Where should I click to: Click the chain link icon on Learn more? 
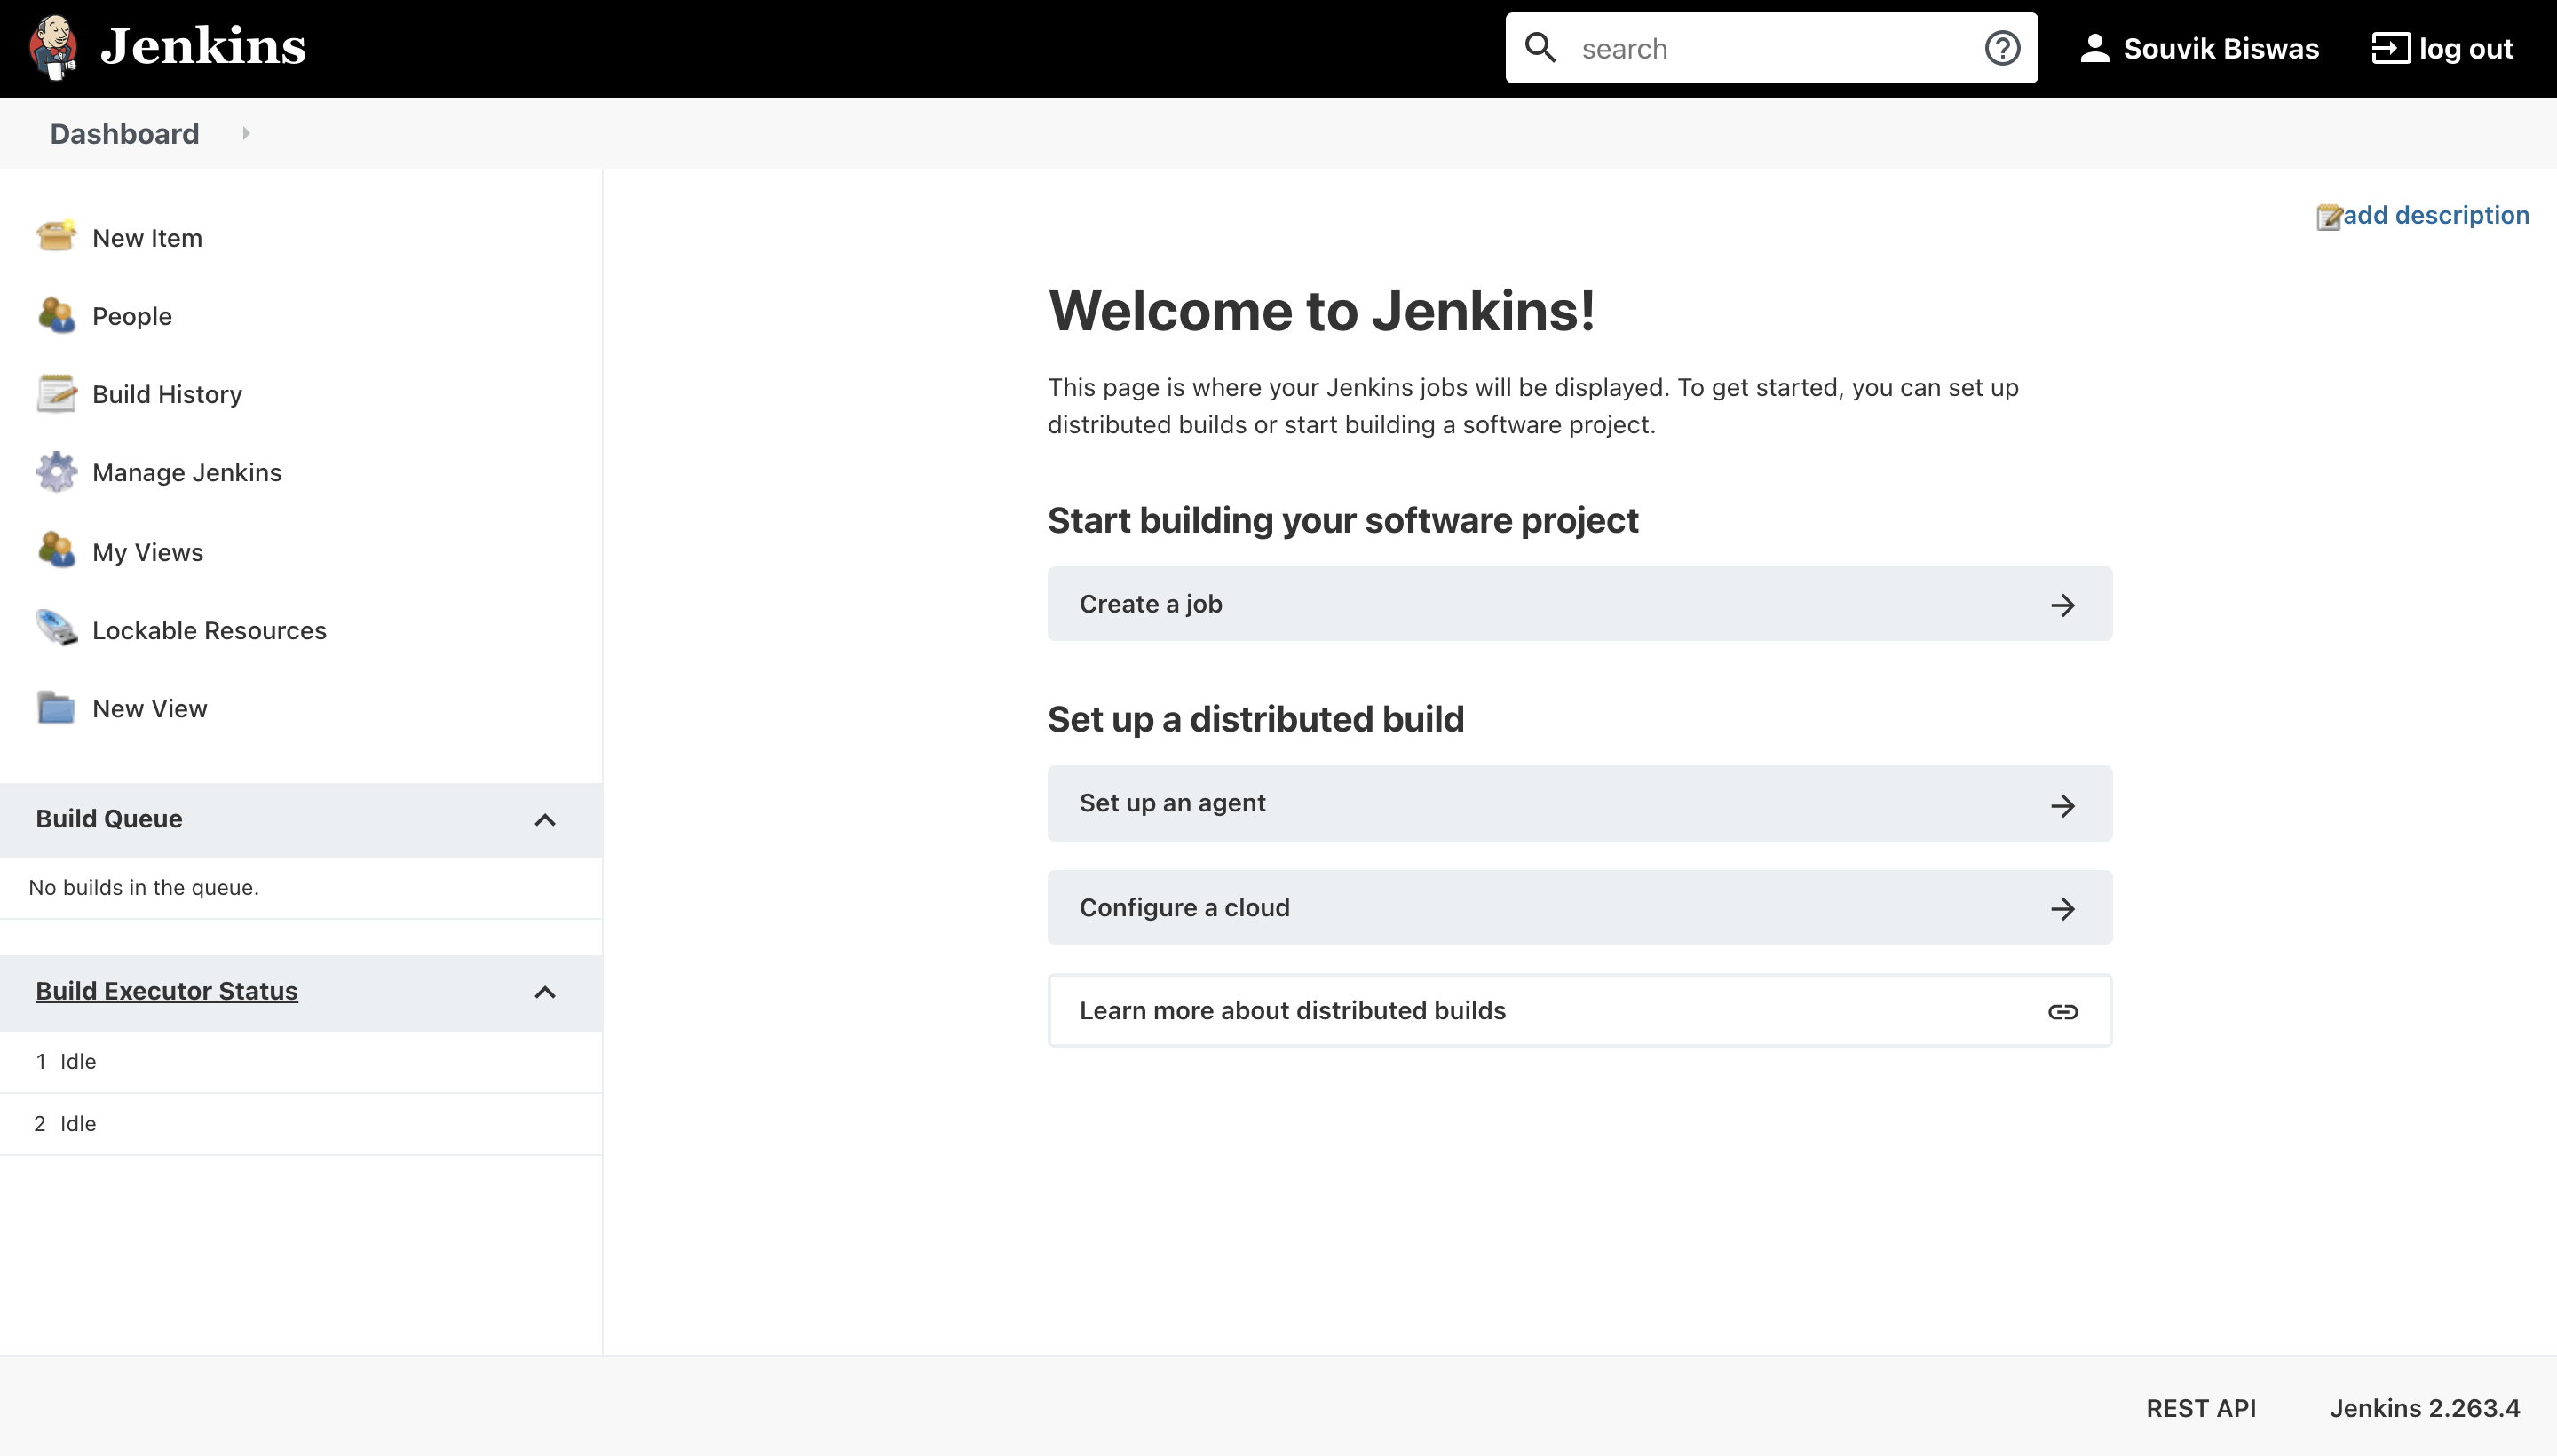2062,1011
